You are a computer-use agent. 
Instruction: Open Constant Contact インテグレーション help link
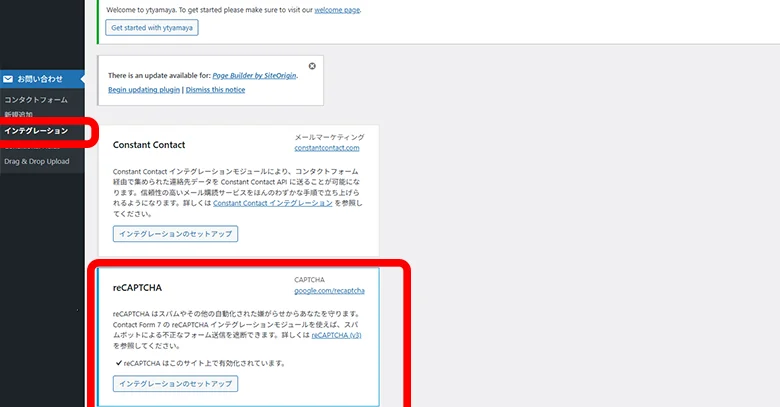273,203
